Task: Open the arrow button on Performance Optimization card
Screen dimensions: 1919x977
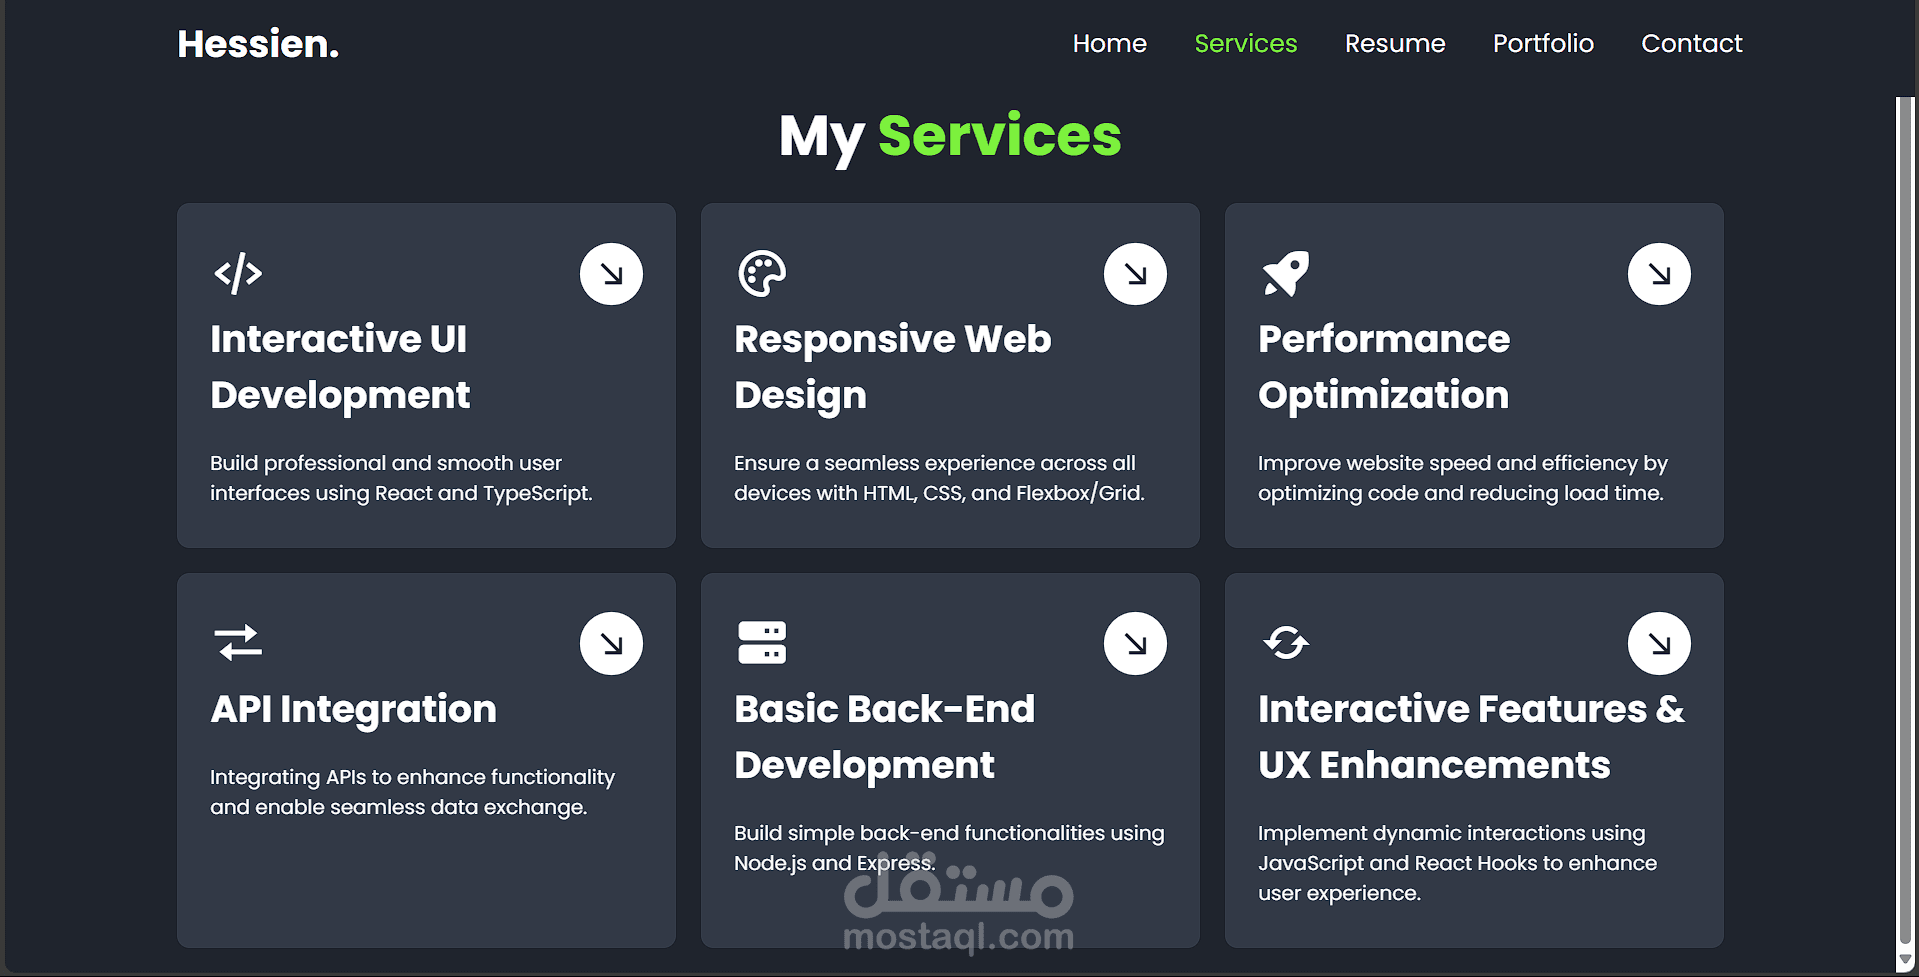Action: click(1659, 274)
